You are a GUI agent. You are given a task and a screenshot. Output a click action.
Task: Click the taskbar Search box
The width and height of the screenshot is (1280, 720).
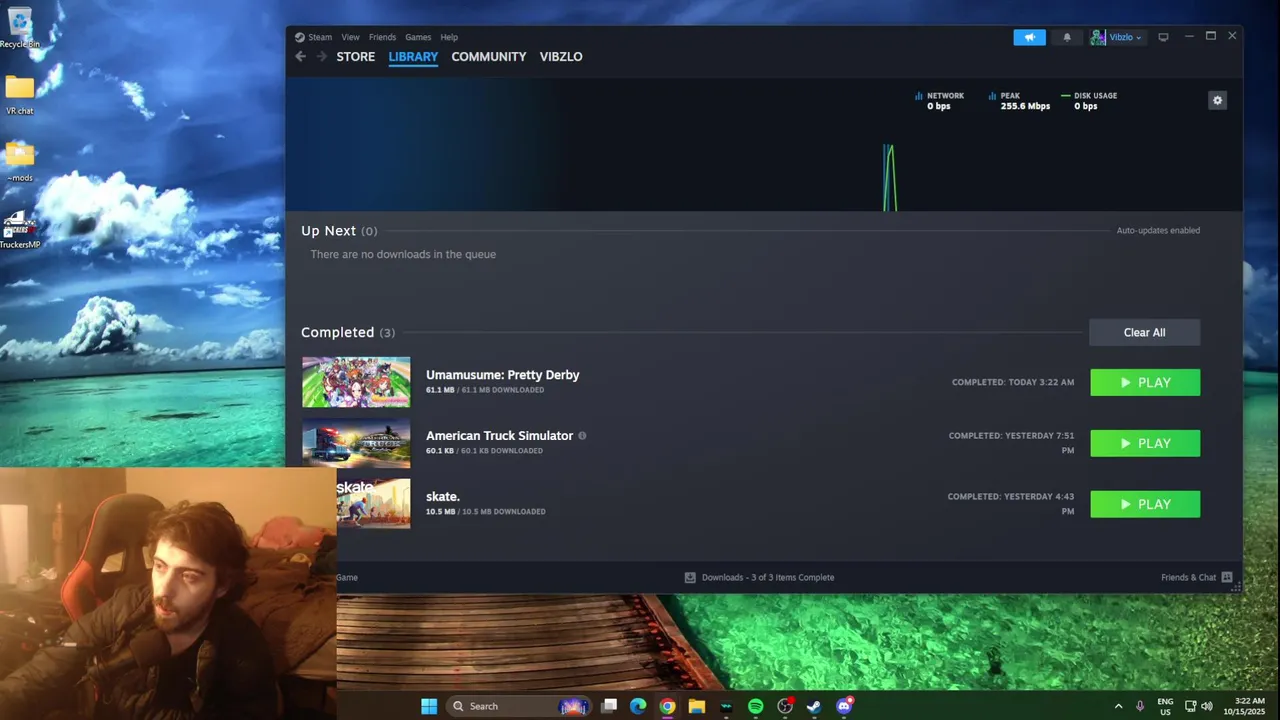tap(518, 706)
